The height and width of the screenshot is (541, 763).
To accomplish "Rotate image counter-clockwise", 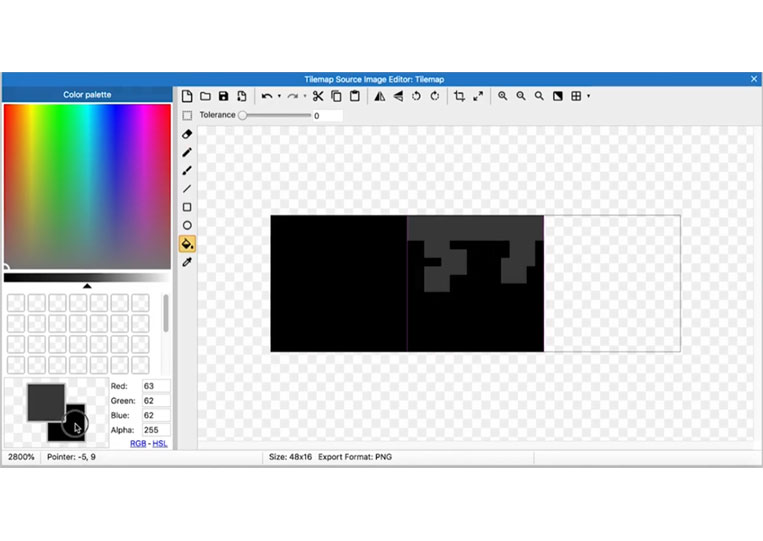I will (x=416, y=96).
